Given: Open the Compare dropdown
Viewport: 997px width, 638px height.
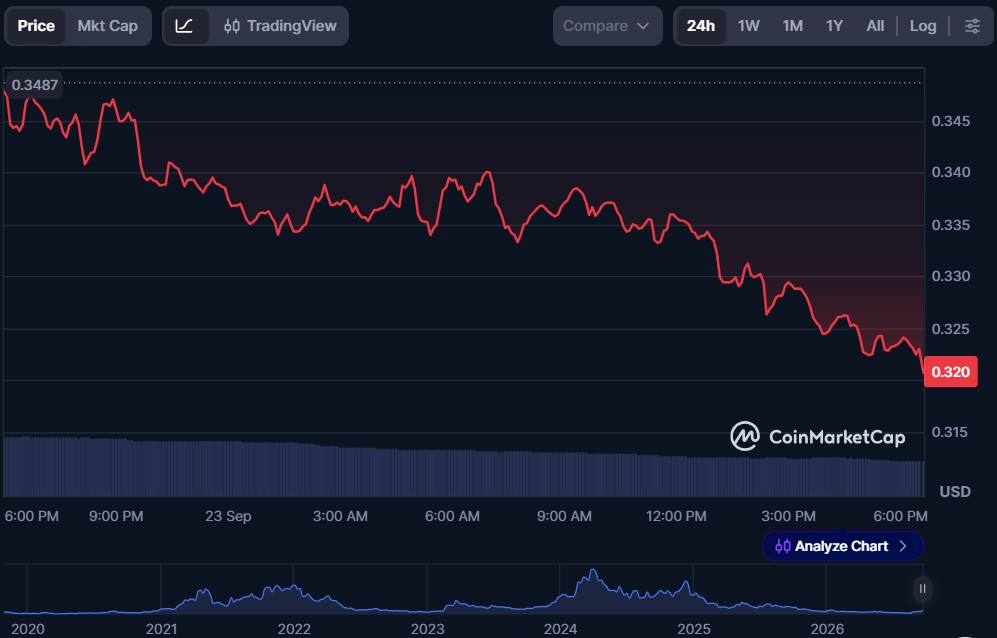Looking at the screenshot, I should [x=607, y=26].
